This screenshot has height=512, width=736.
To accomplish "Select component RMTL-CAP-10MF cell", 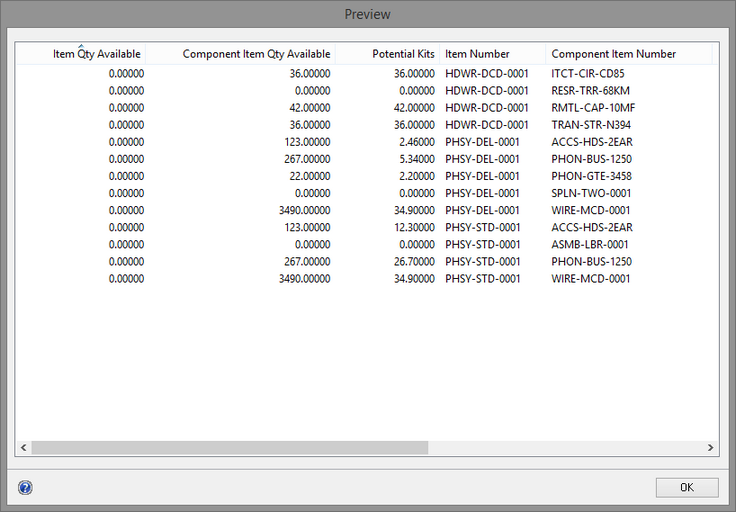I will click(593, 108).
